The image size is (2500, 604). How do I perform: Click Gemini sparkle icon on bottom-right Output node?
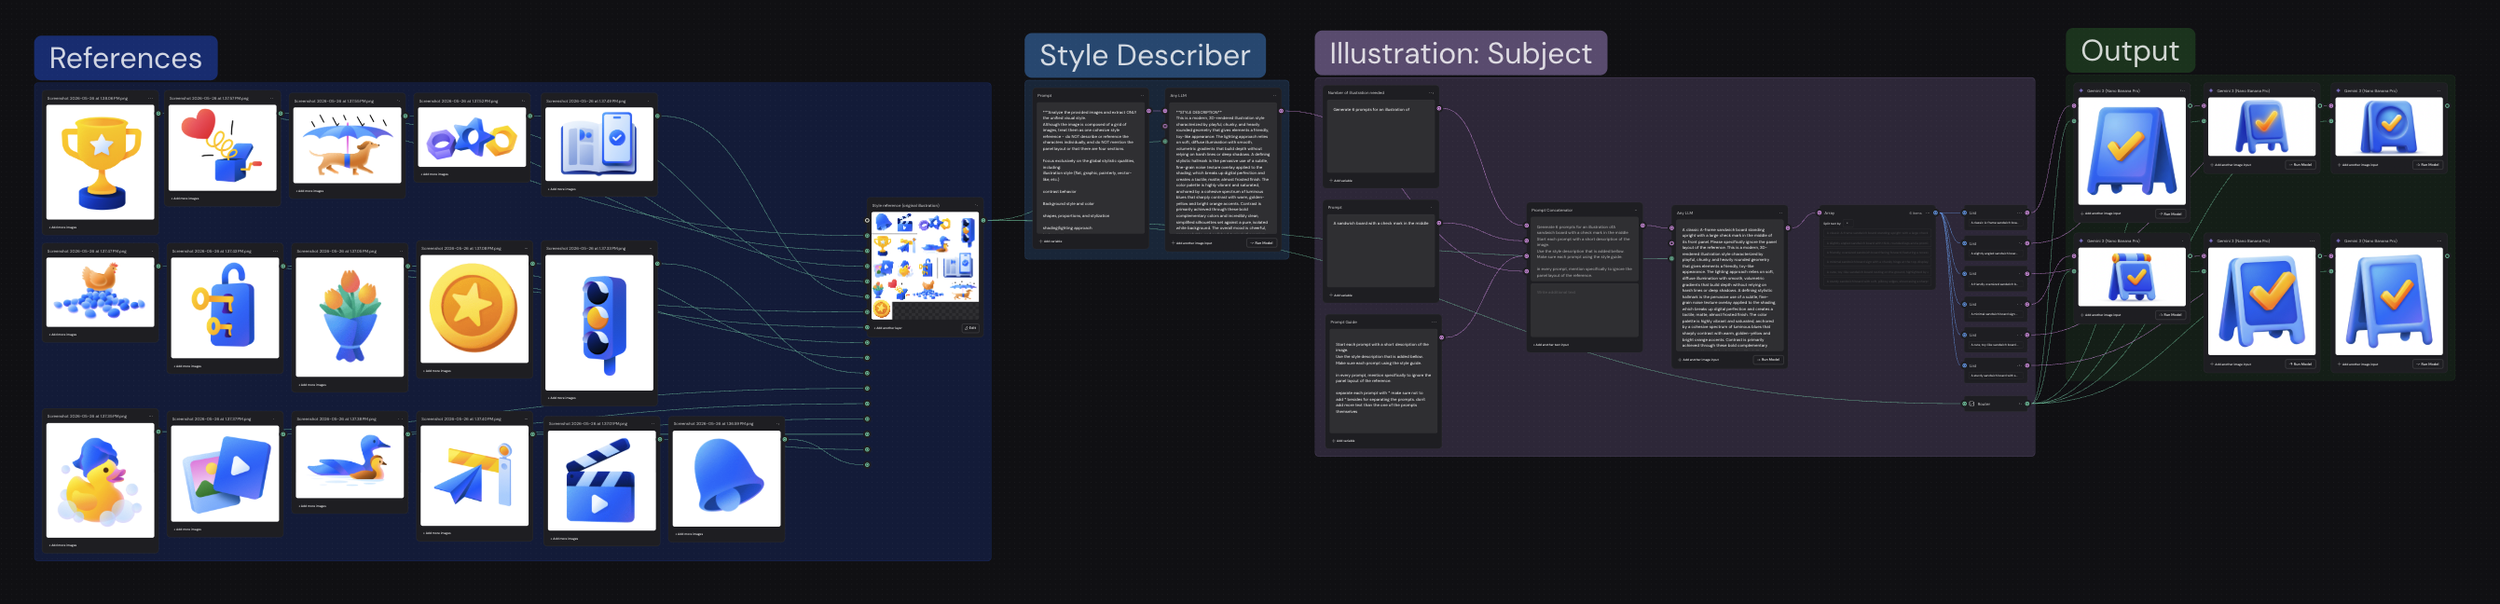pos(2339,241)
